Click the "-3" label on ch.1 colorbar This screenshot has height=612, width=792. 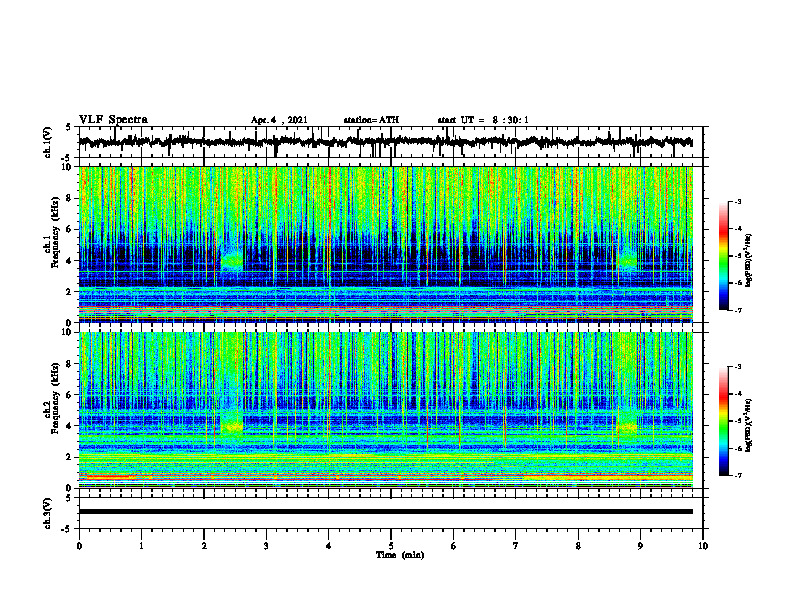coord(737,201)
